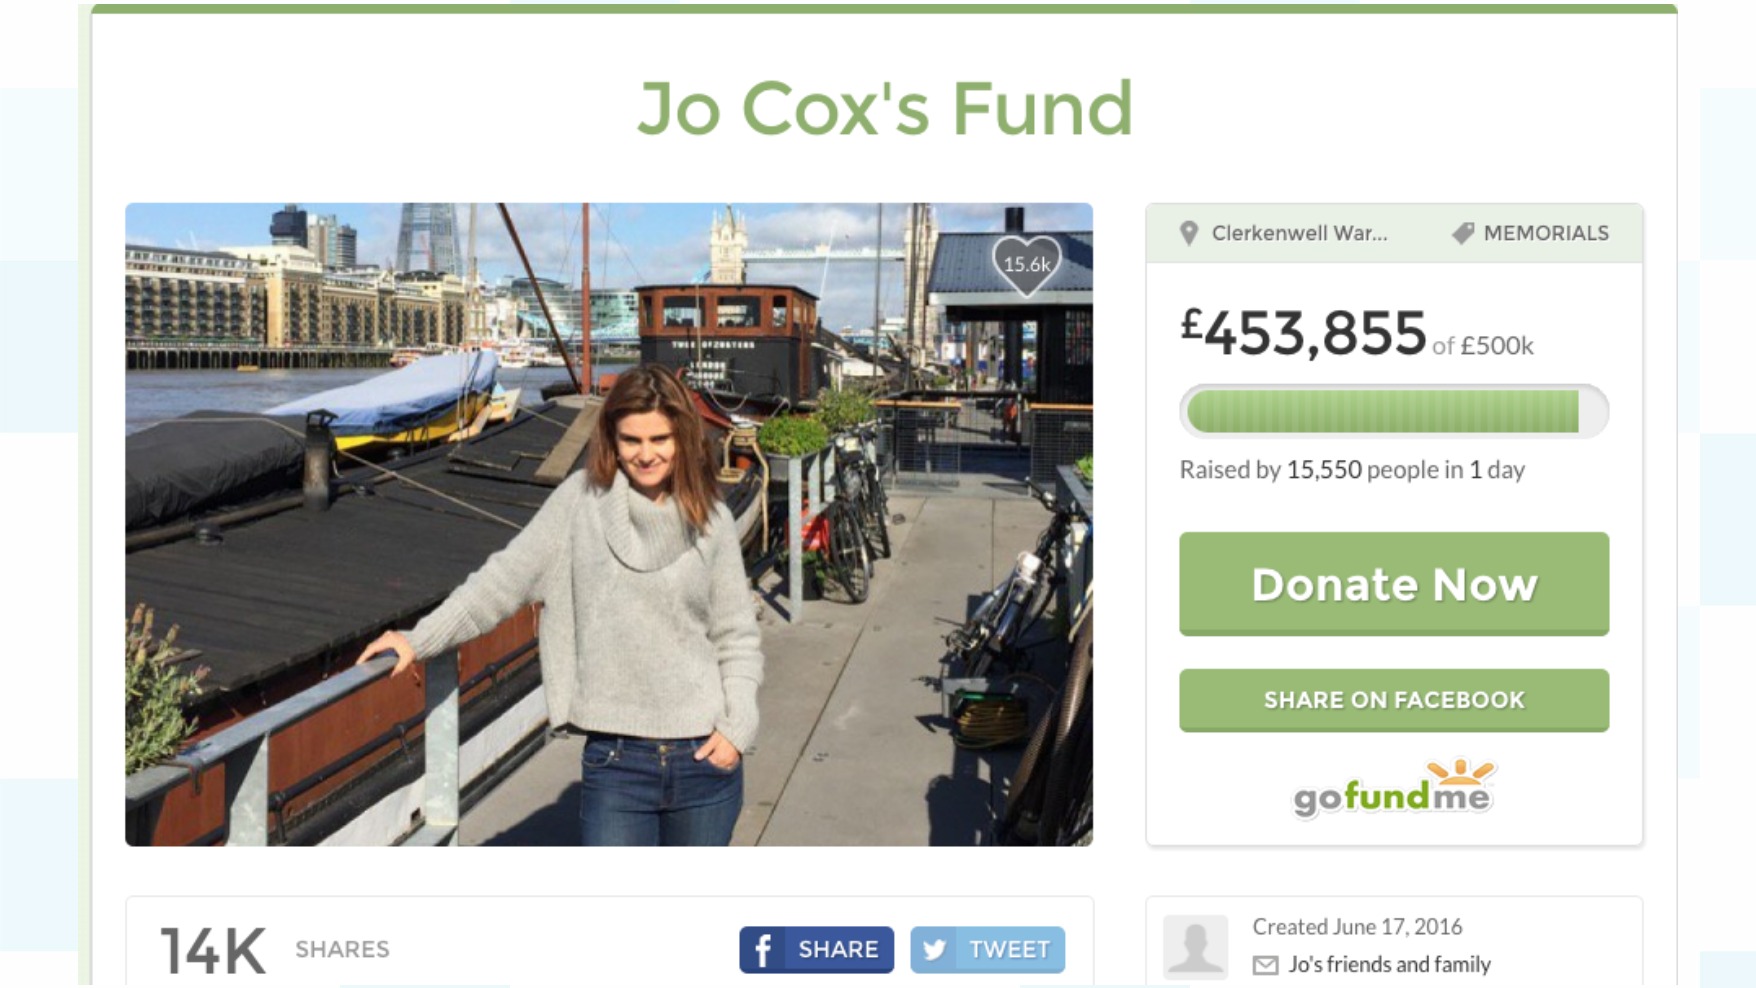Click Jo's friends and family contact link
1756x988 pixels.
1389,964
